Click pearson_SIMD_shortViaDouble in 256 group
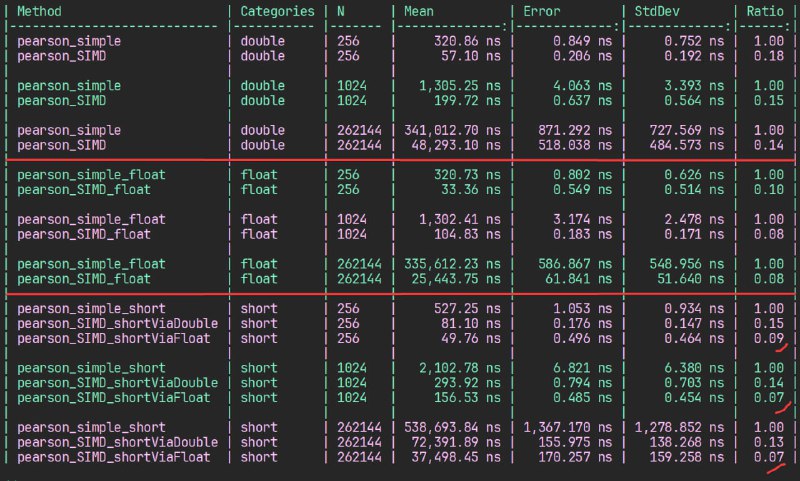 click(117, 323)
